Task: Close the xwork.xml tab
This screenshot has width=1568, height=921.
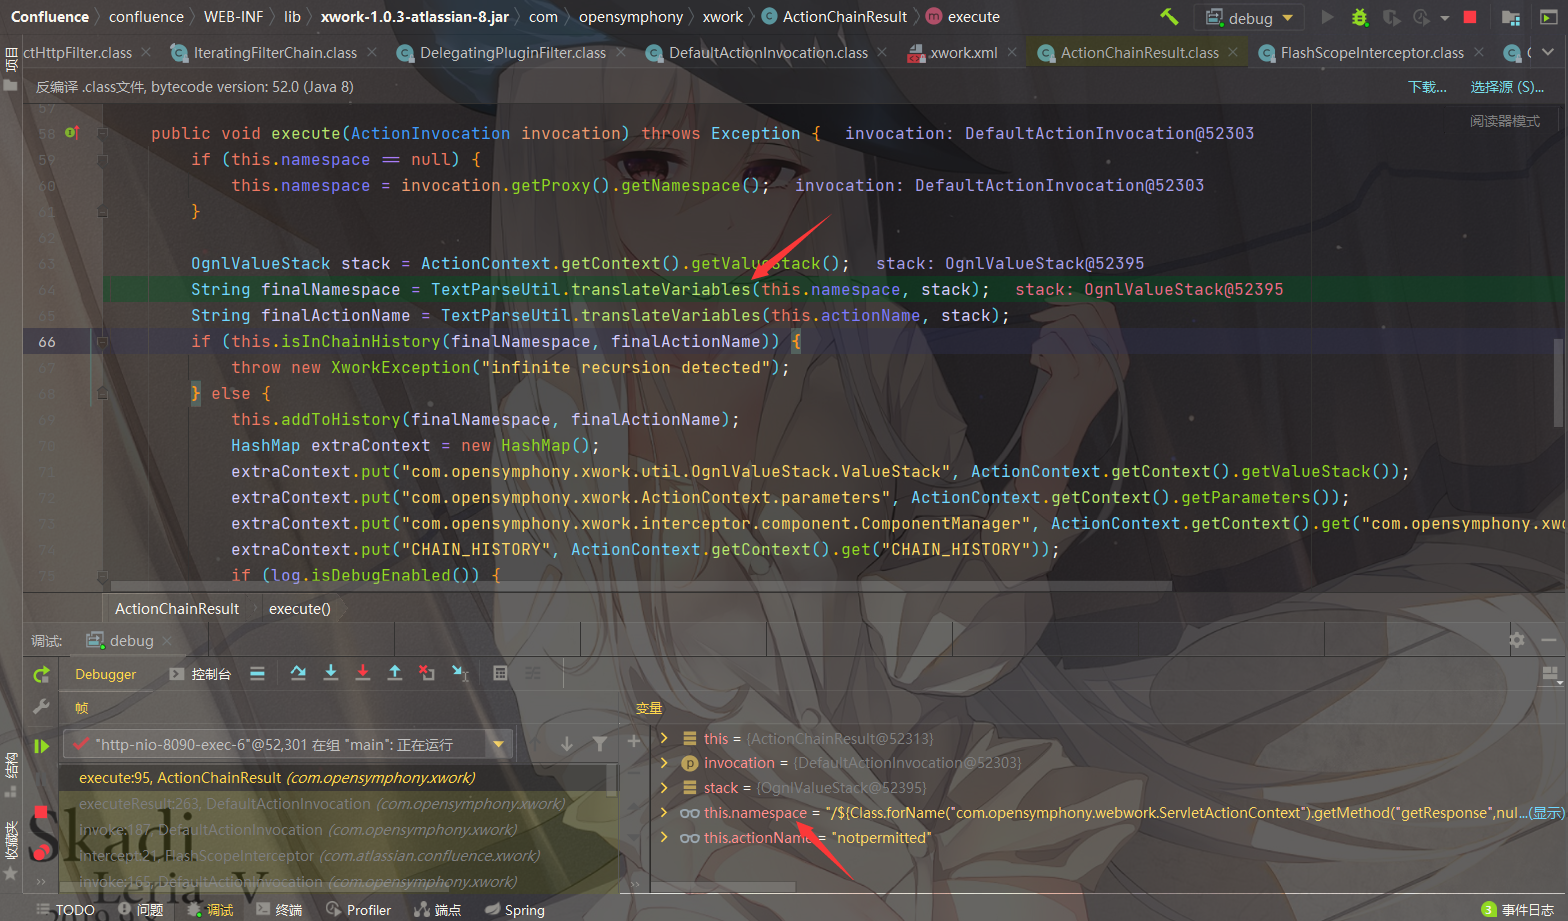Action: (1012, 52)
